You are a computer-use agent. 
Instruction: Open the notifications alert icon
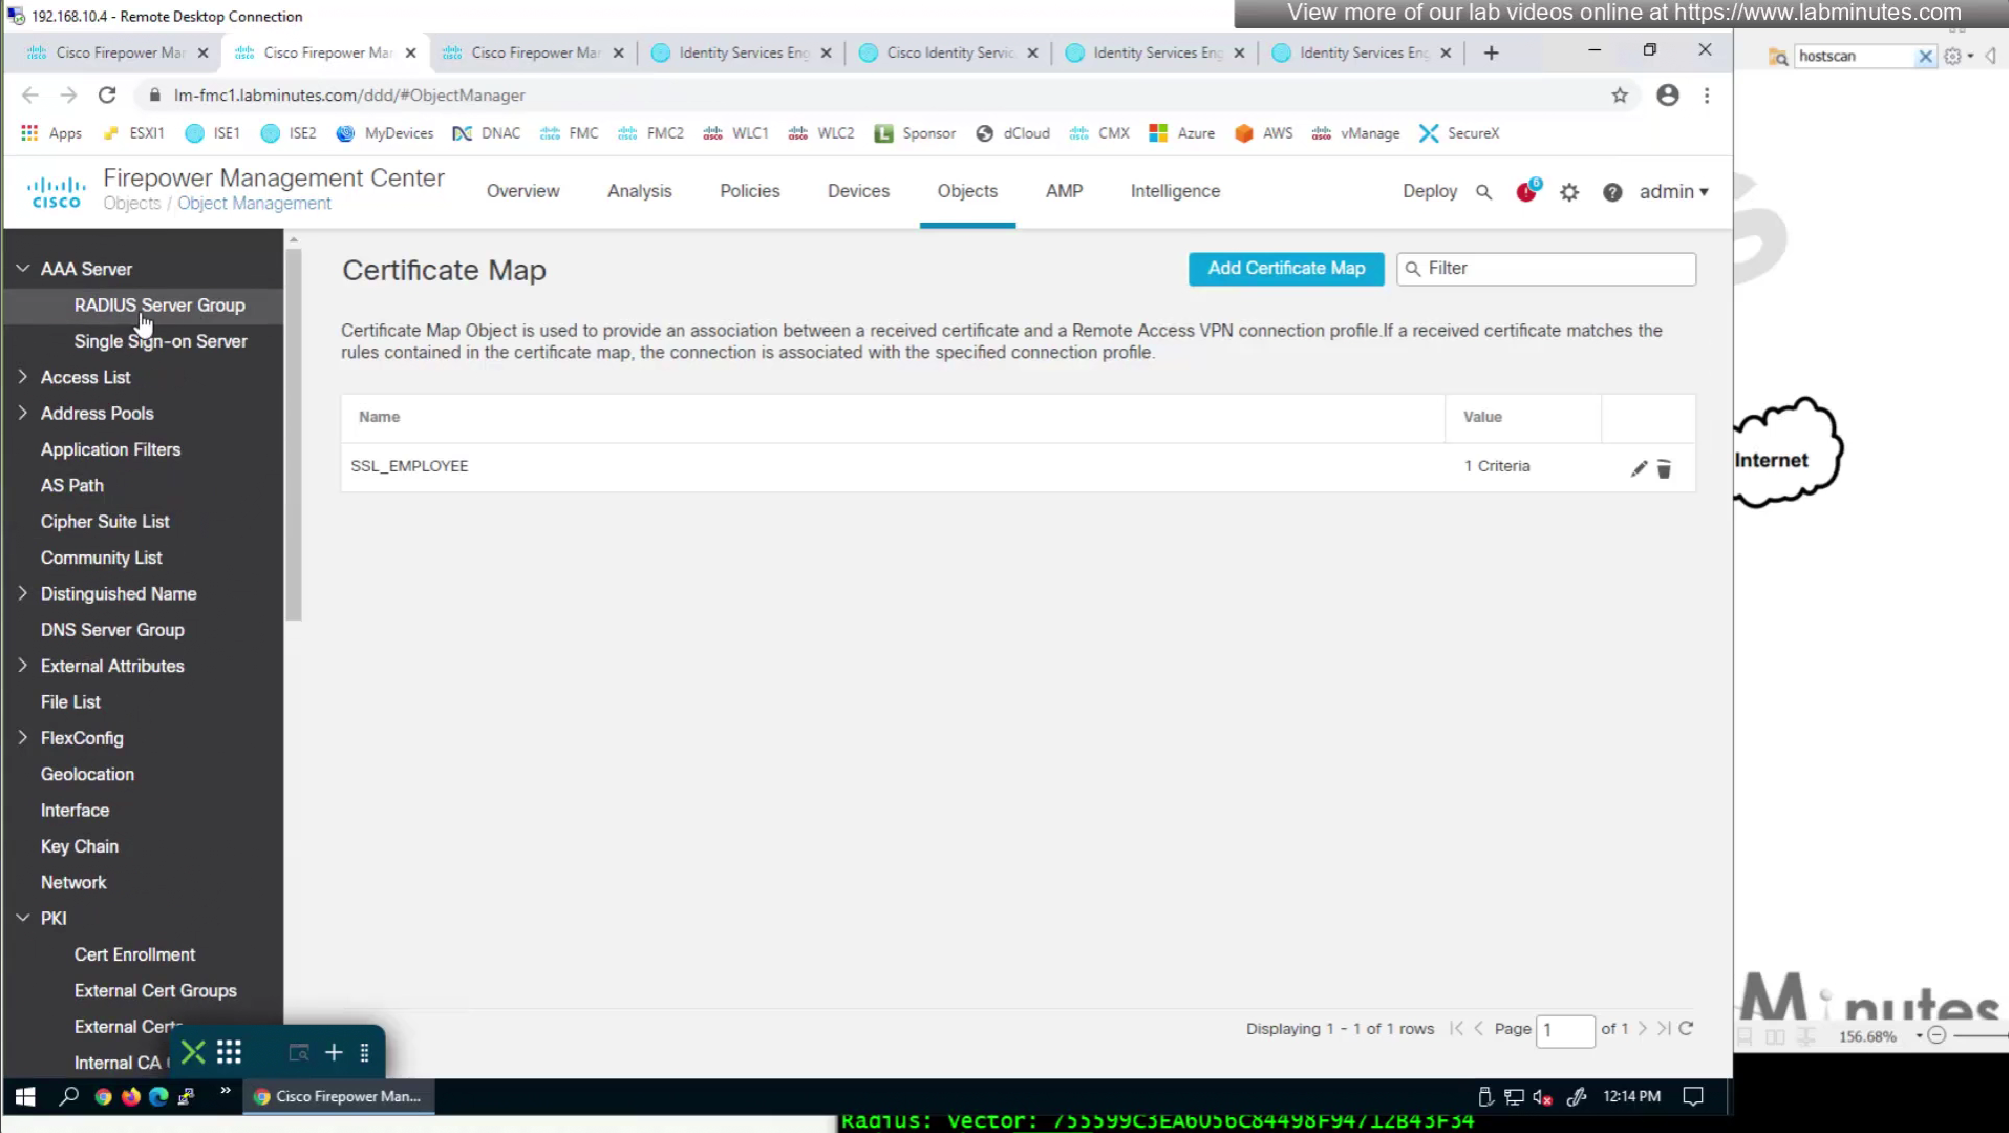click(1526, 192)
